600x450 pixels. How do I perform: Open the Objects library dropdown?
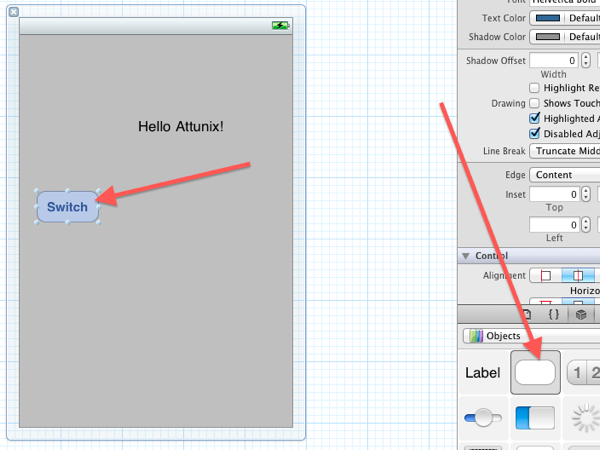[x=531, y=336]
